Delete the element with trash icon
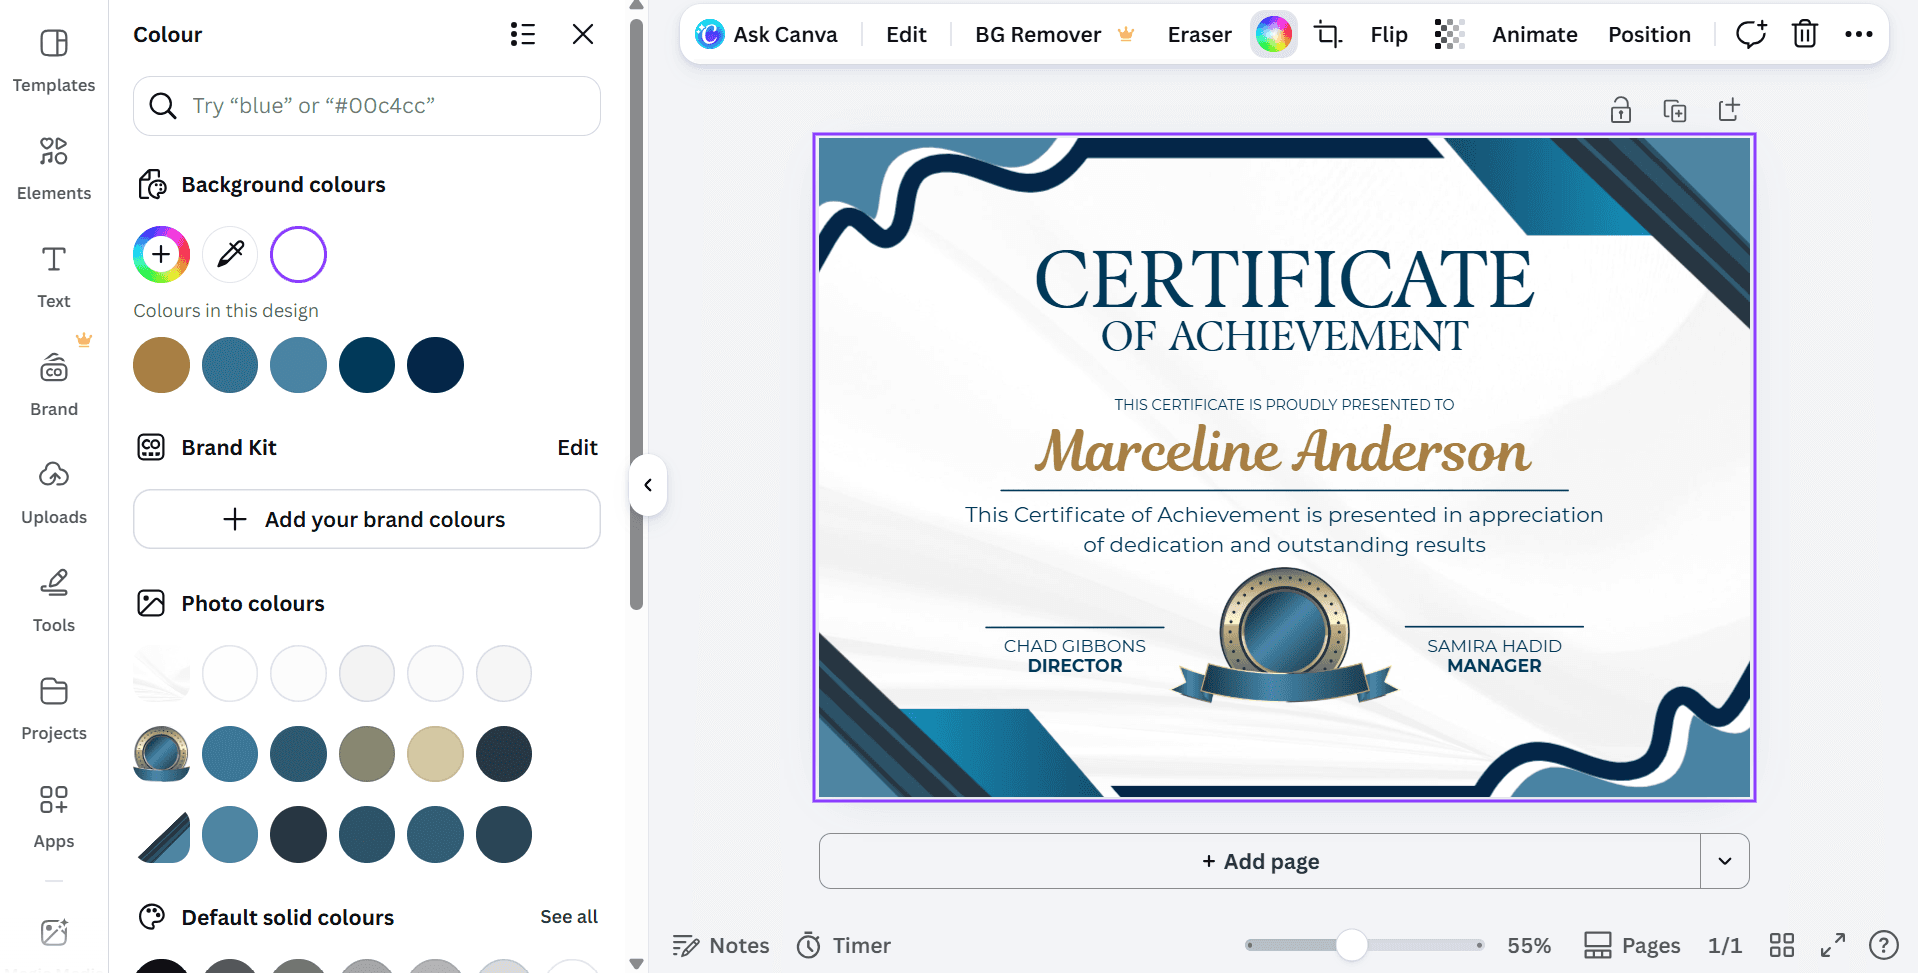The width and height of the screenshot is (1918, 973). pos(1805,35)
